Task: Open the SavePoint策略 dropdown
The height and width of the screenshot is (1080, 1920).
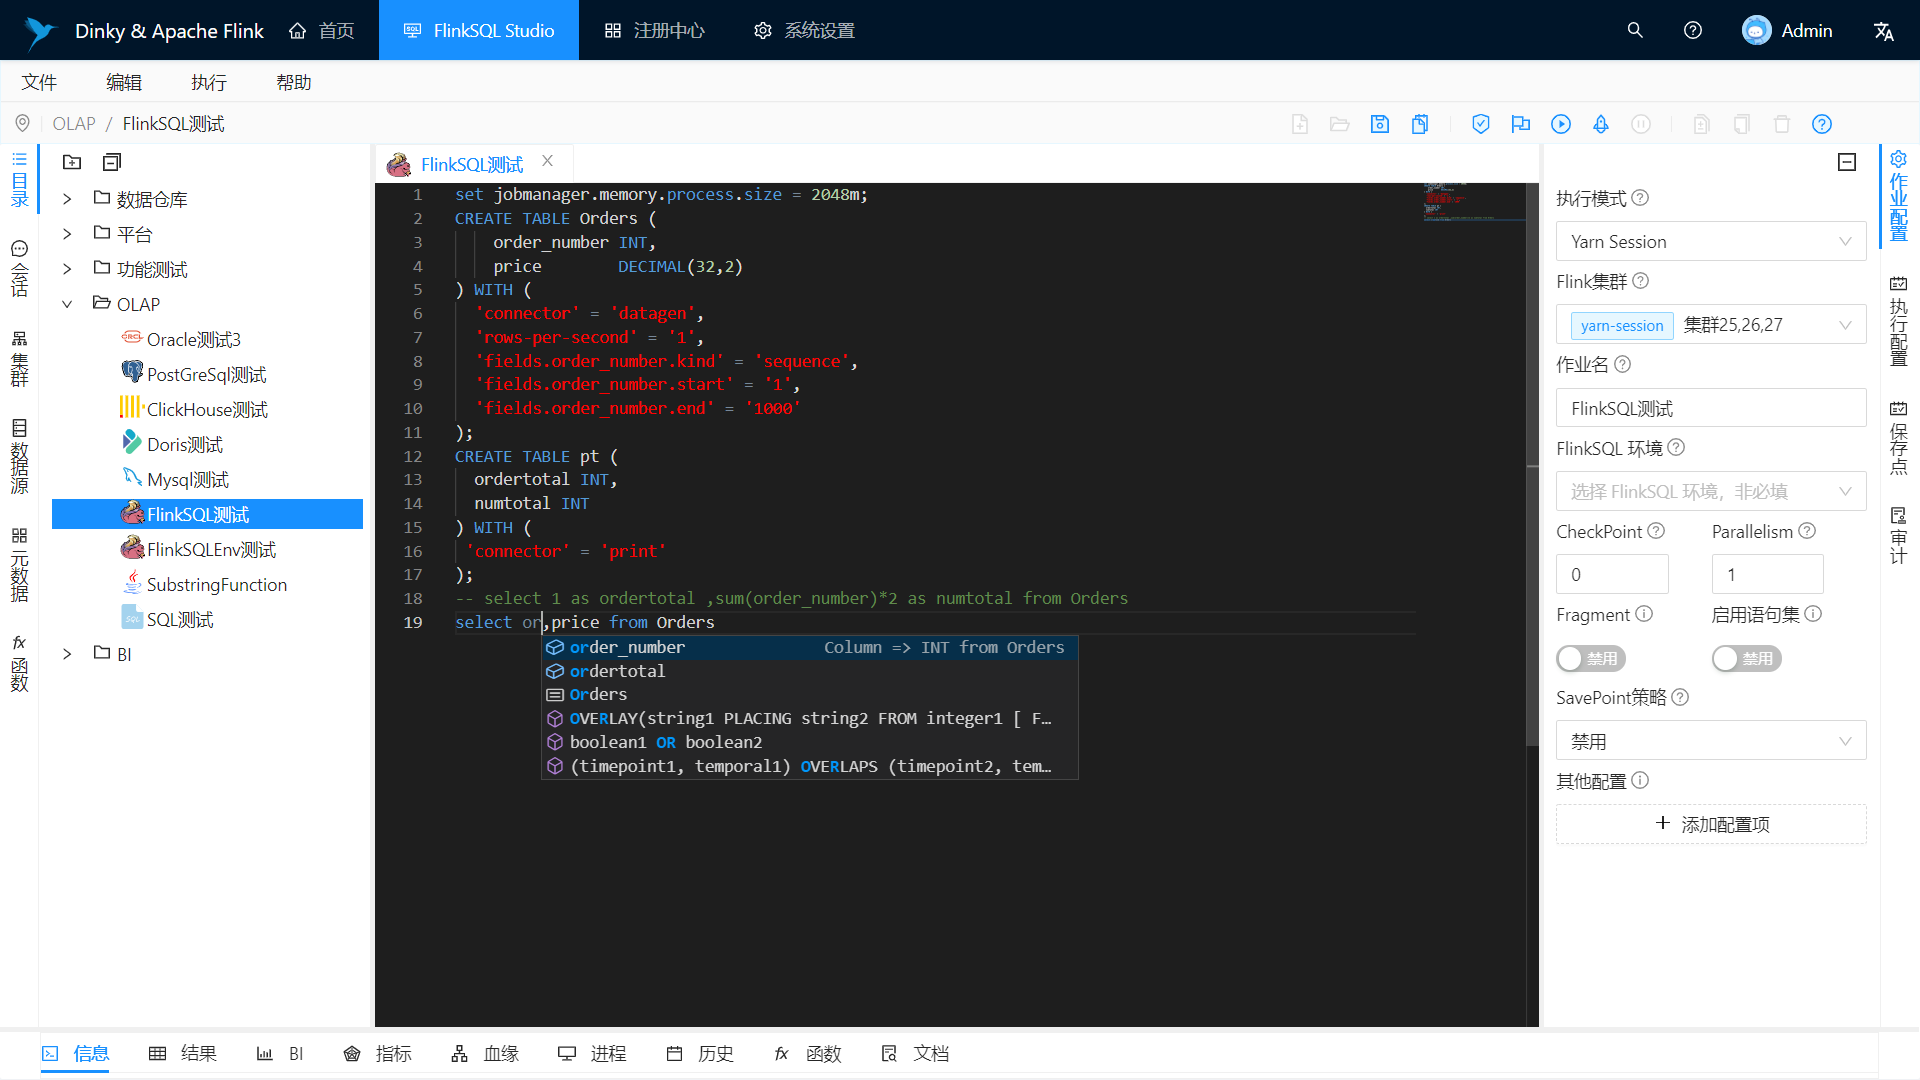Action: click(1711, 740)
